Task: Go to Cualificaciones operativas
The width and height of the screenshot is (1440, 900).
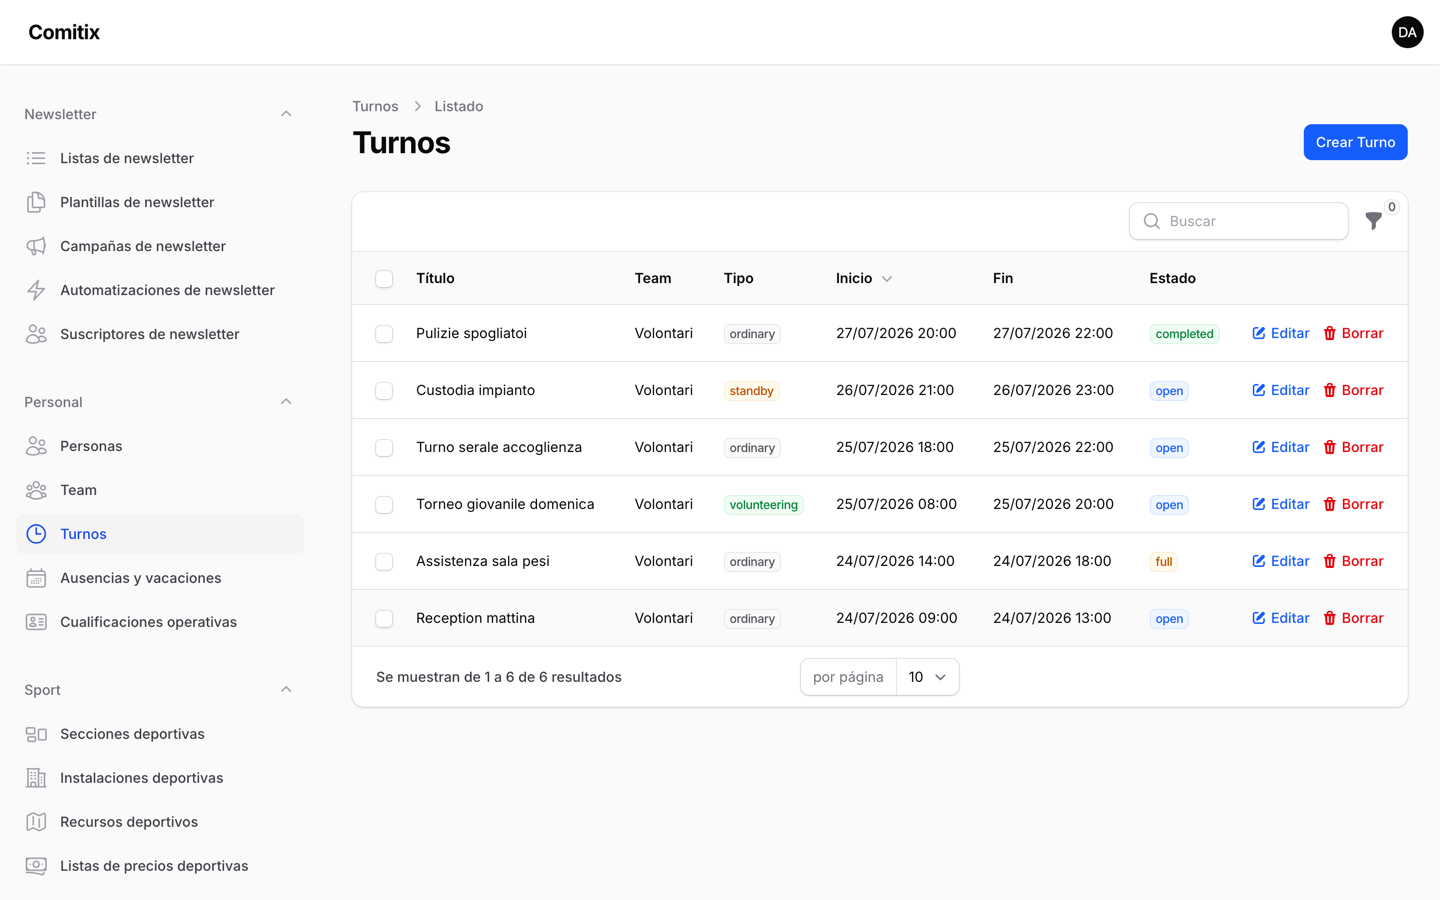Action: click(160, 622)
